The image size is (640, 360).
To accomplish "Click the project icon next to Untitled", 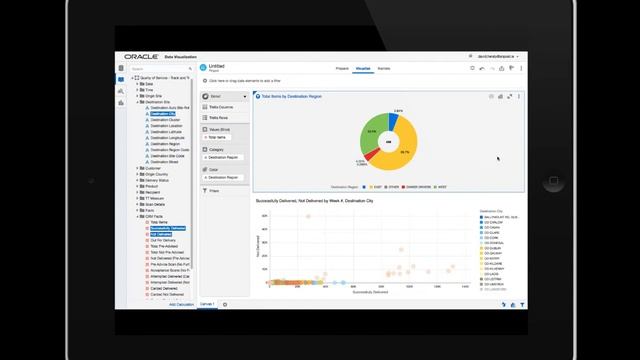I will [203, 68].
